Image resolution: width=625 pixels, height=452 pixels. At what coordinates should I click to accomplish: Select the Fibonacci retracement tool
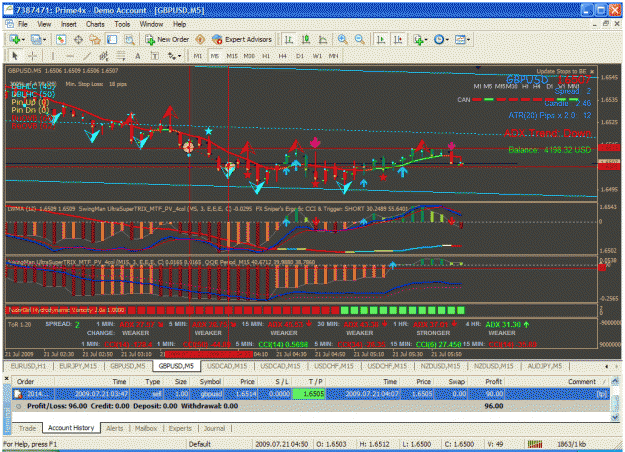tap(121, 56)
